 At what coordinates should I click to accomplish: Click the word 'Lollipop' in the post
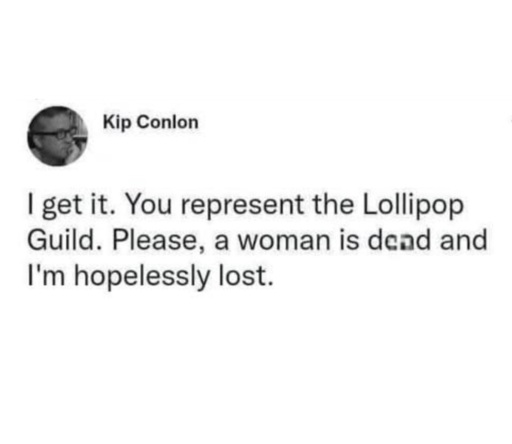coord(413,205)
